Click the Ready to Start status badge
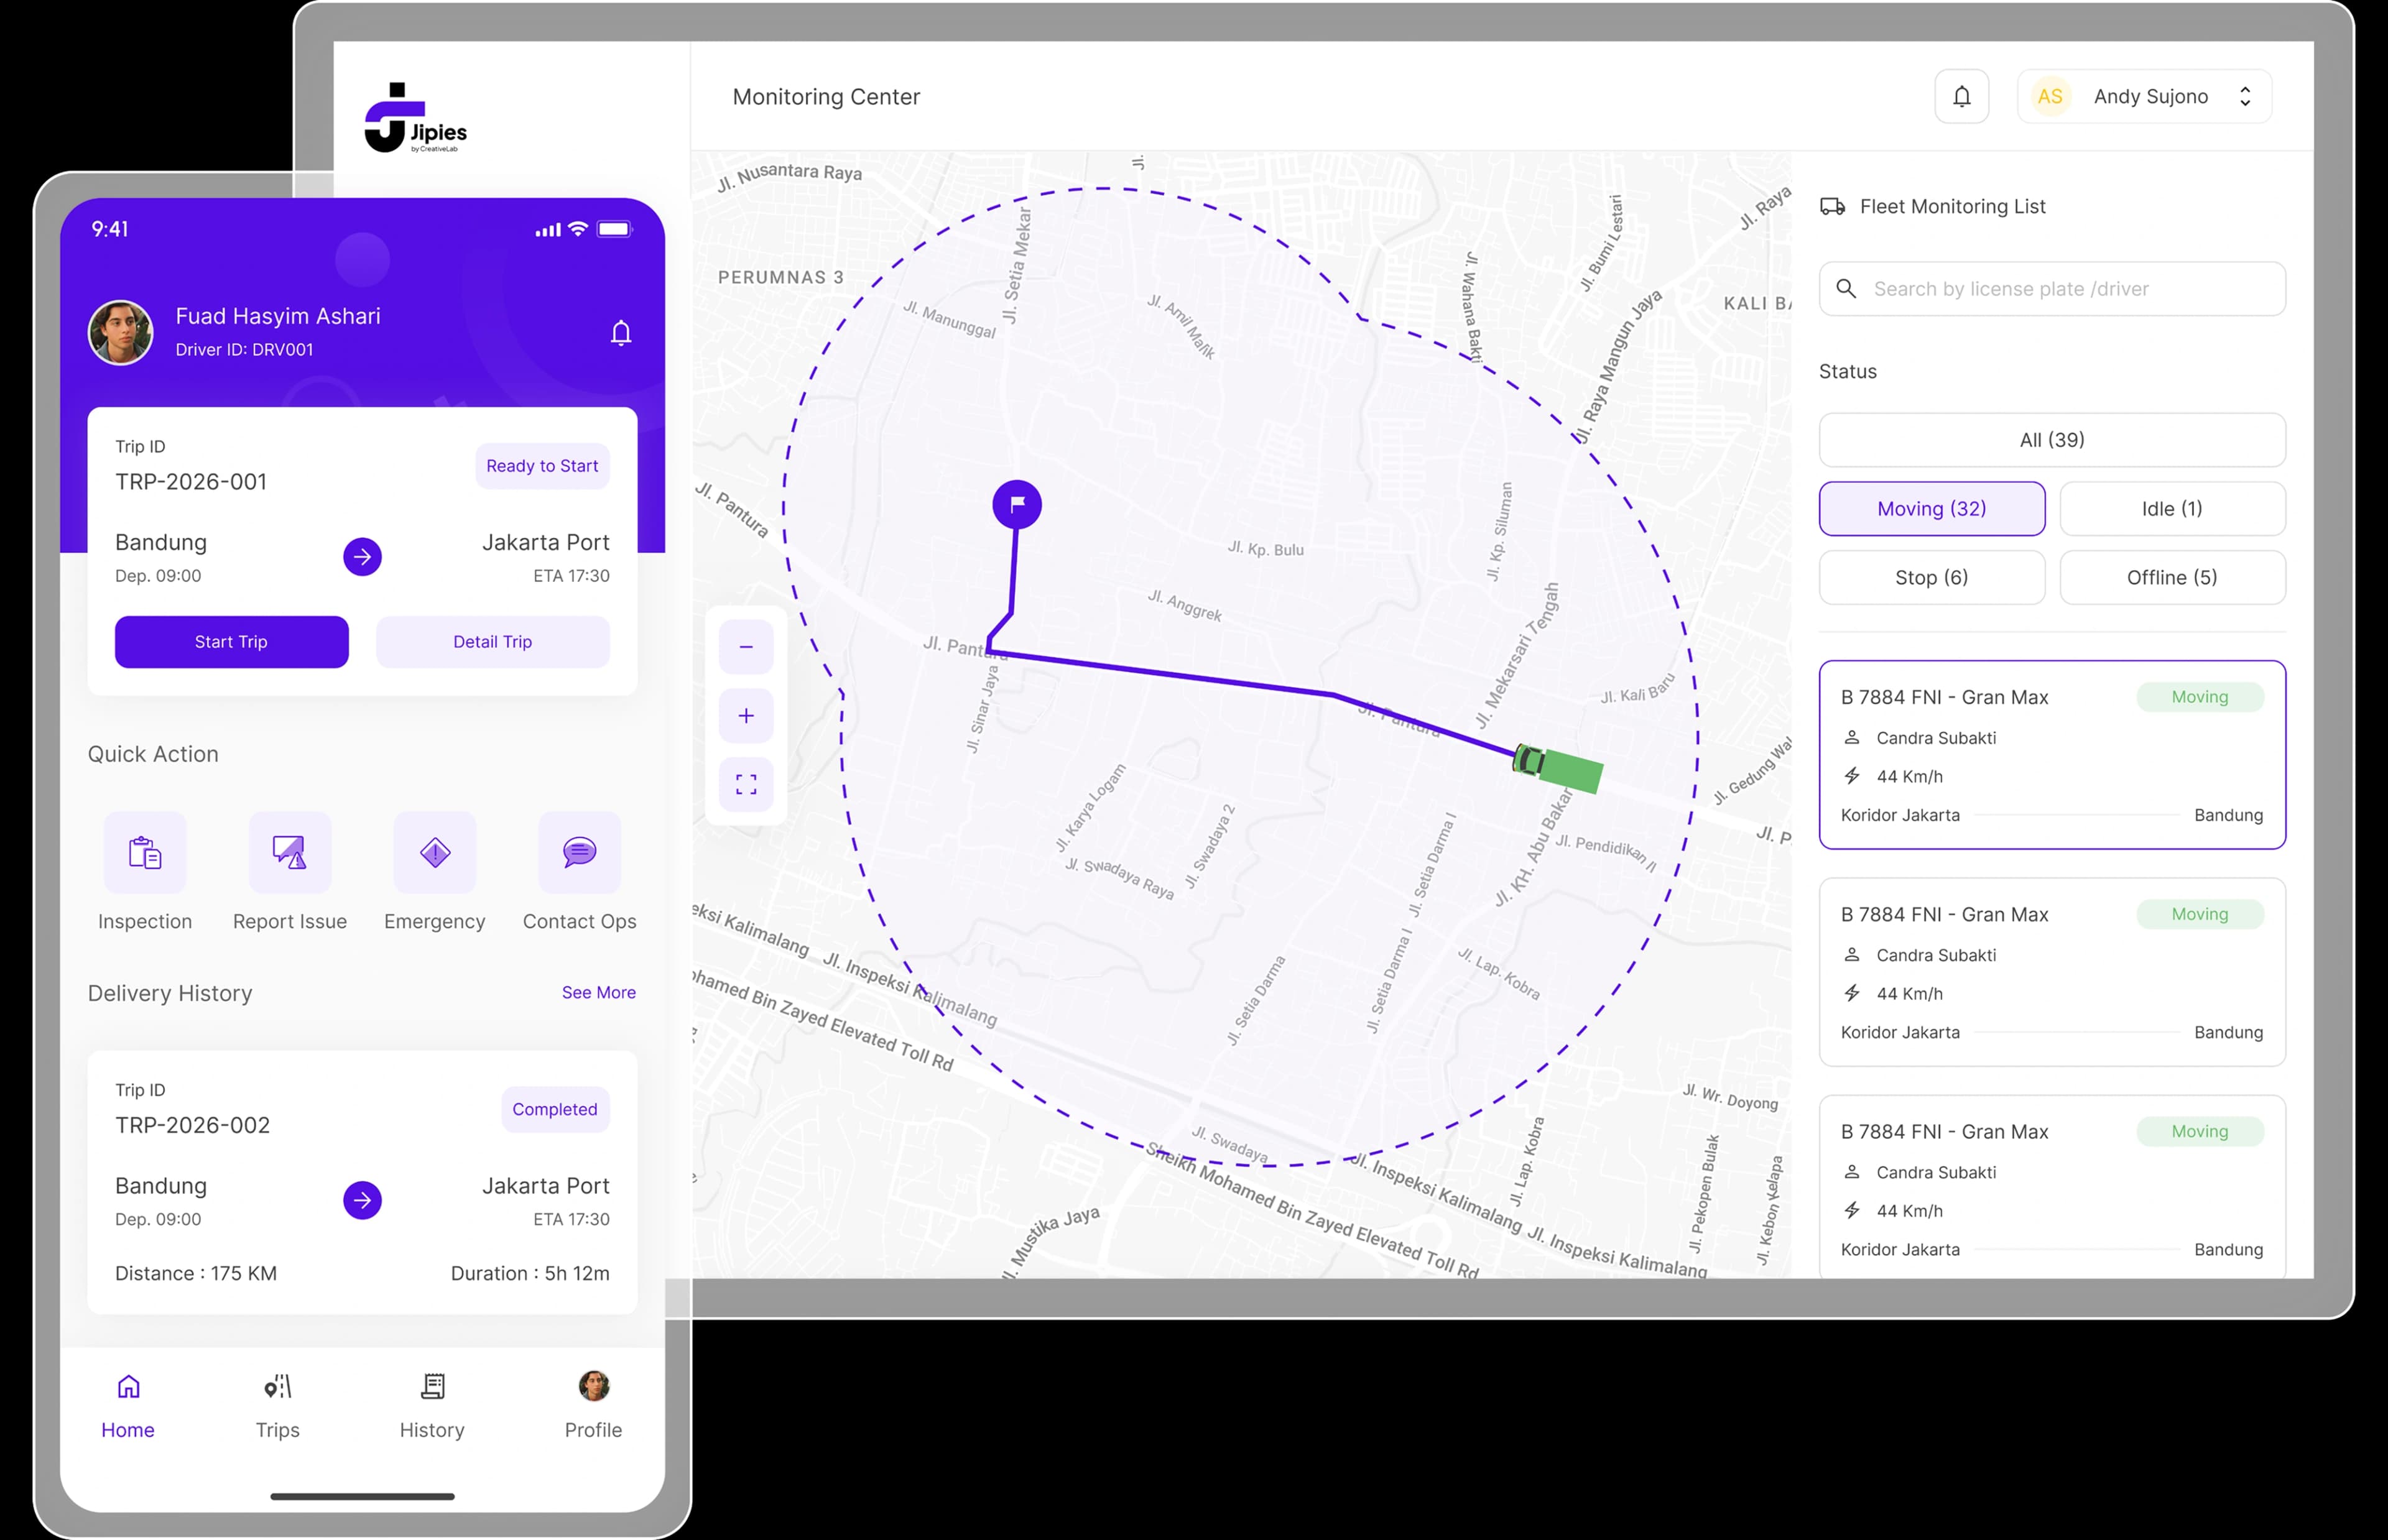The height and width of the screenshot is (1540, 2388). coord(542,466)
